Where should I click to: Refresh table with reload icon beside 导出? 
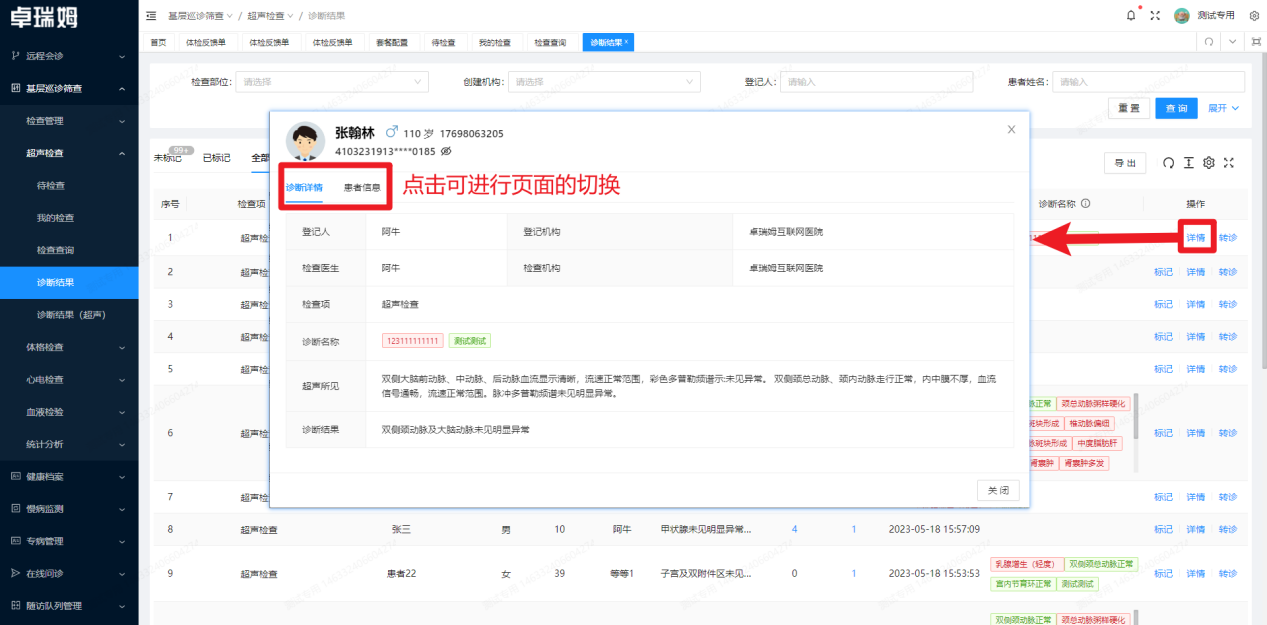tap(1168, 163)
